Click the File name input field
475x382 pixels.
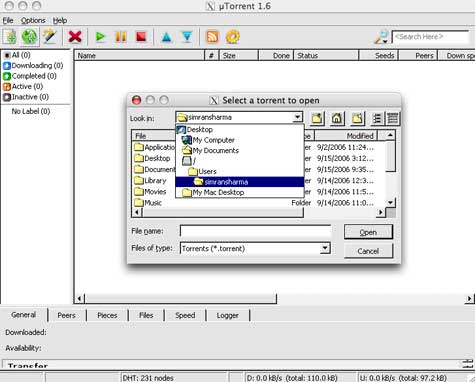click(x=255, y=231)
